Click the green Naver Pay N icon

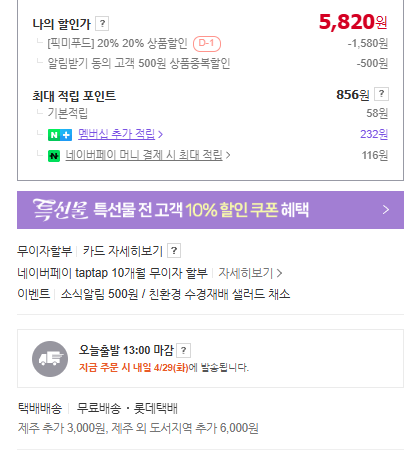click(x=54, y=156)
